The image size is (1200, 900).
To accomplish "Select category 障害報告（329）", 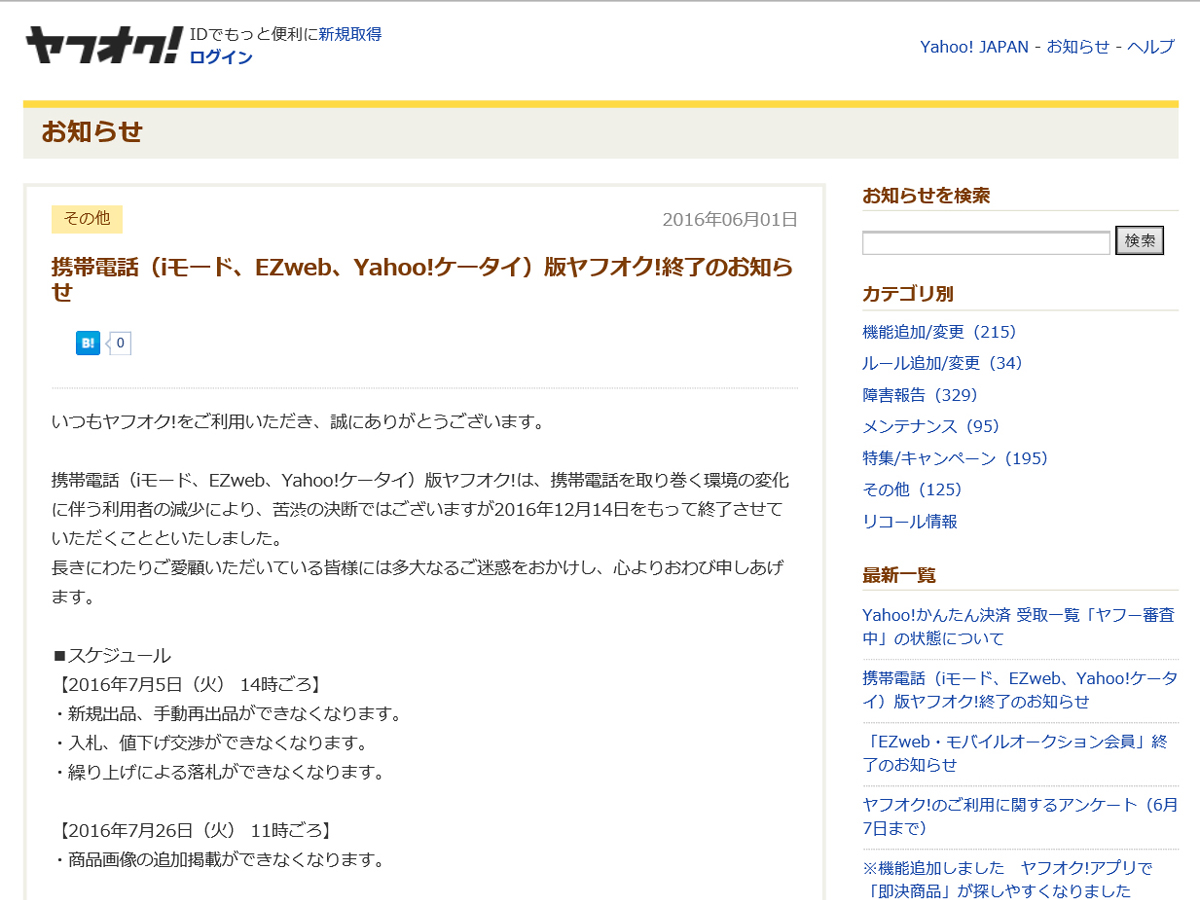I will click(920, 395).
